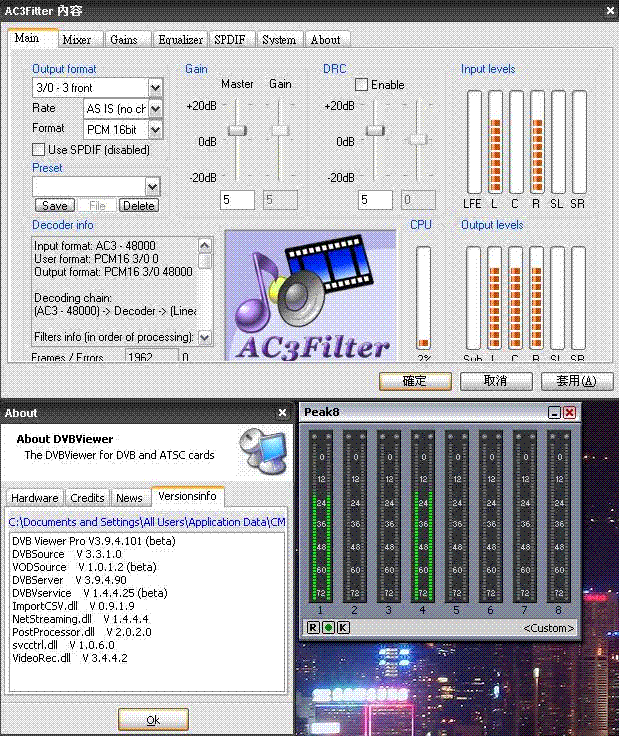Minimize the Peak8 meter window
The image size is (619, 736).
pos(554,412)
